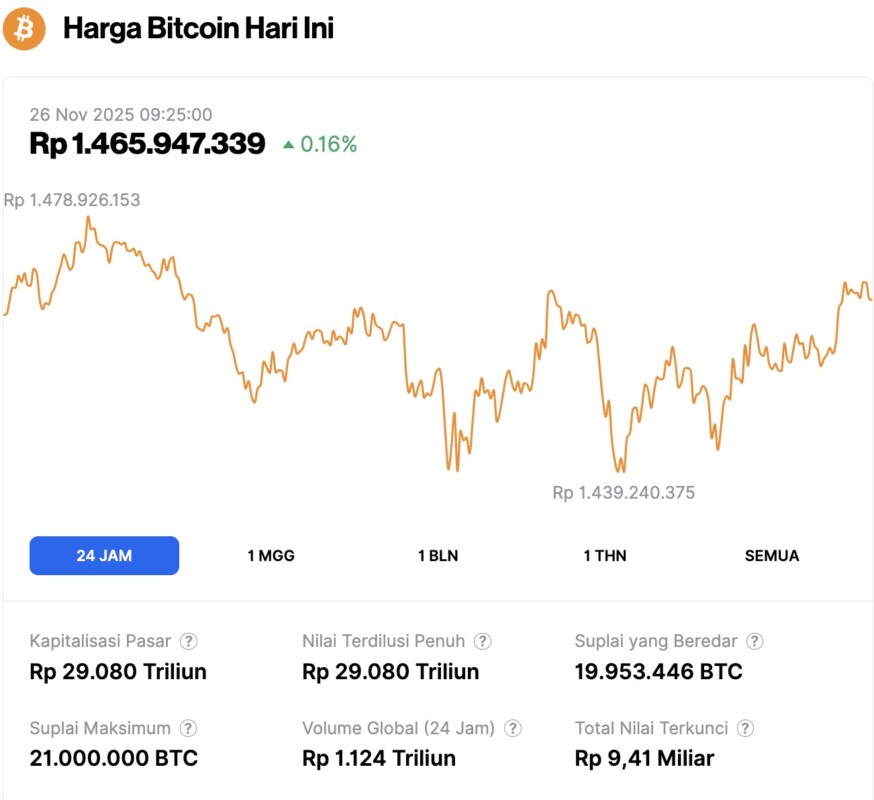Click the current price Rp 1.465.947.339
874x800 pixels.
147,144
